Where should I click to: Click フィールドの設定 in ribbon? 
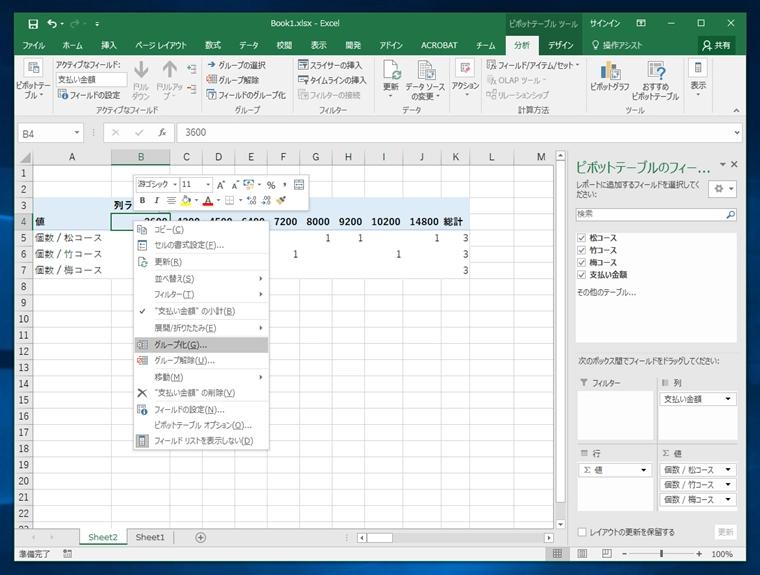pos(89,95)
